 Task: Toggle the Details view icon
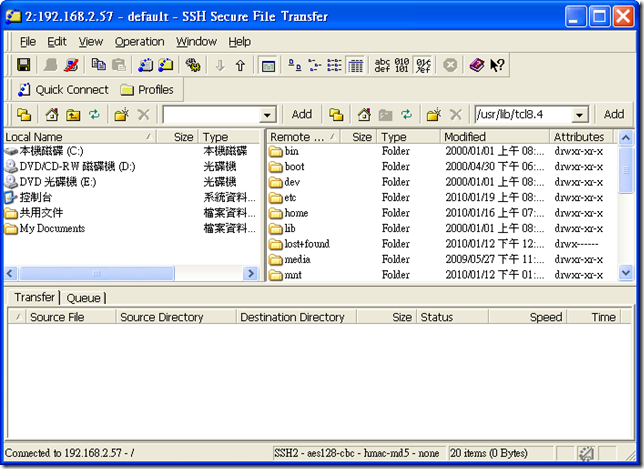point(355,65)
